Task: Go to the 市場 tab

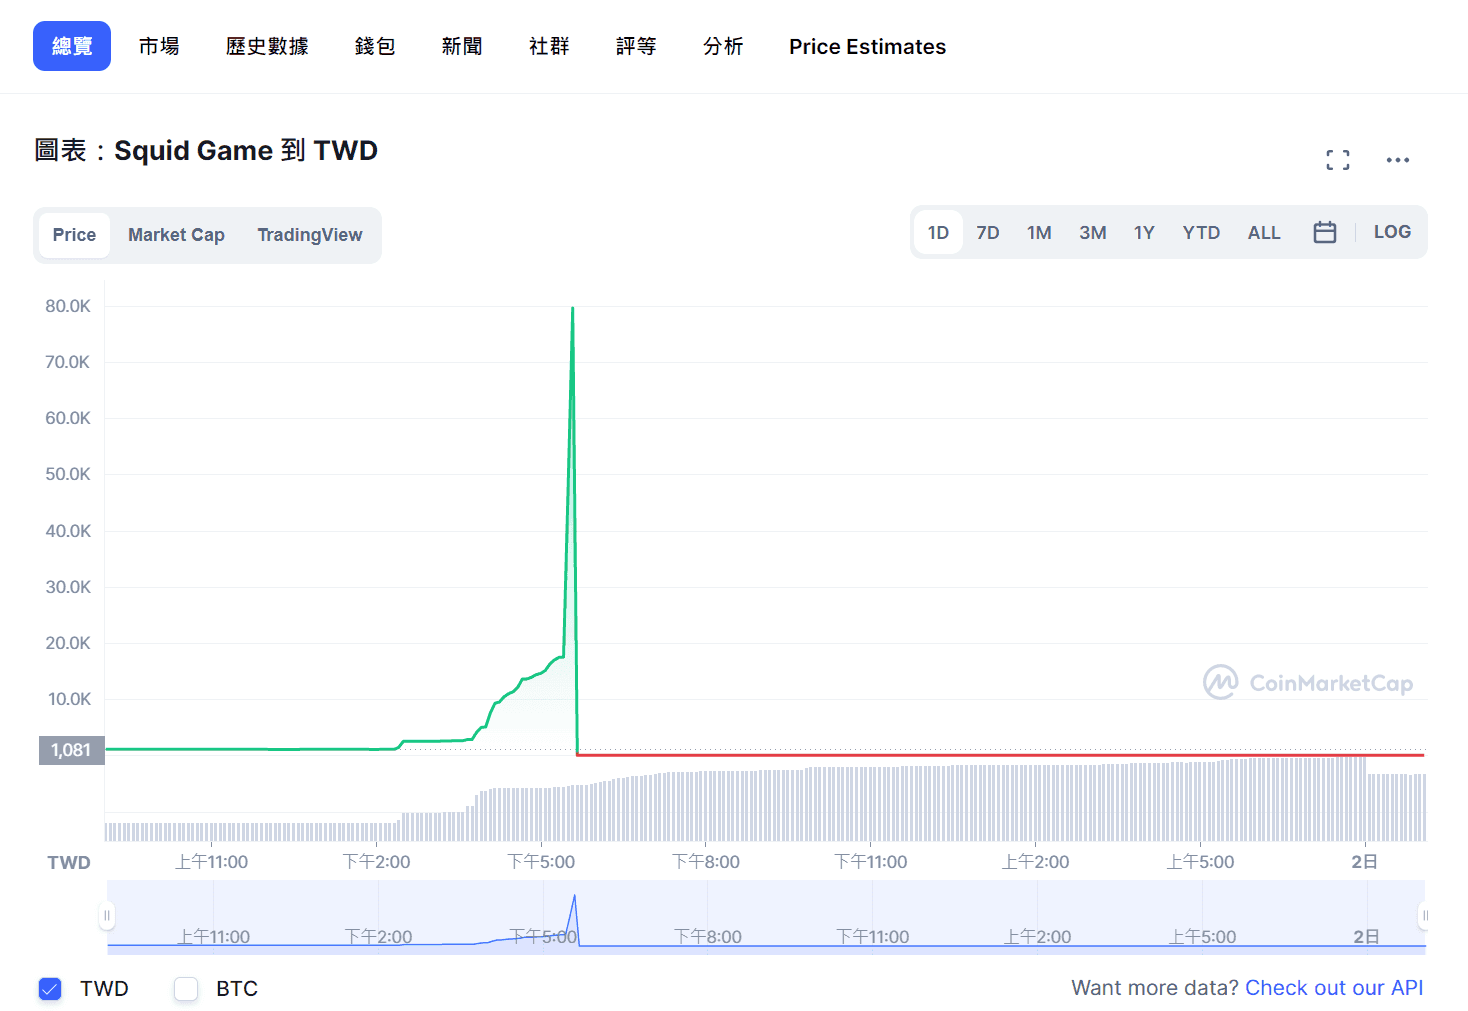Action: coord(159,46)
